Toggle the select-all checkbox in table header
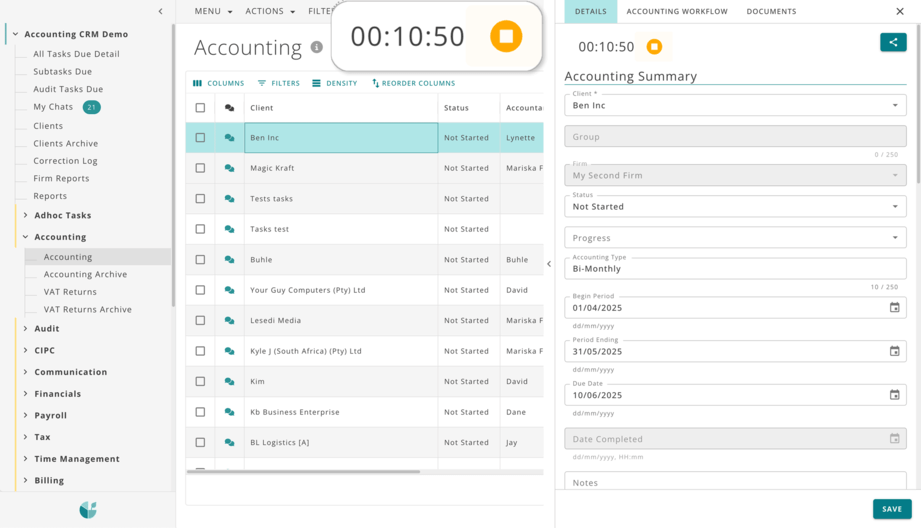Viewport: 921px width, 528px height. 200,108
